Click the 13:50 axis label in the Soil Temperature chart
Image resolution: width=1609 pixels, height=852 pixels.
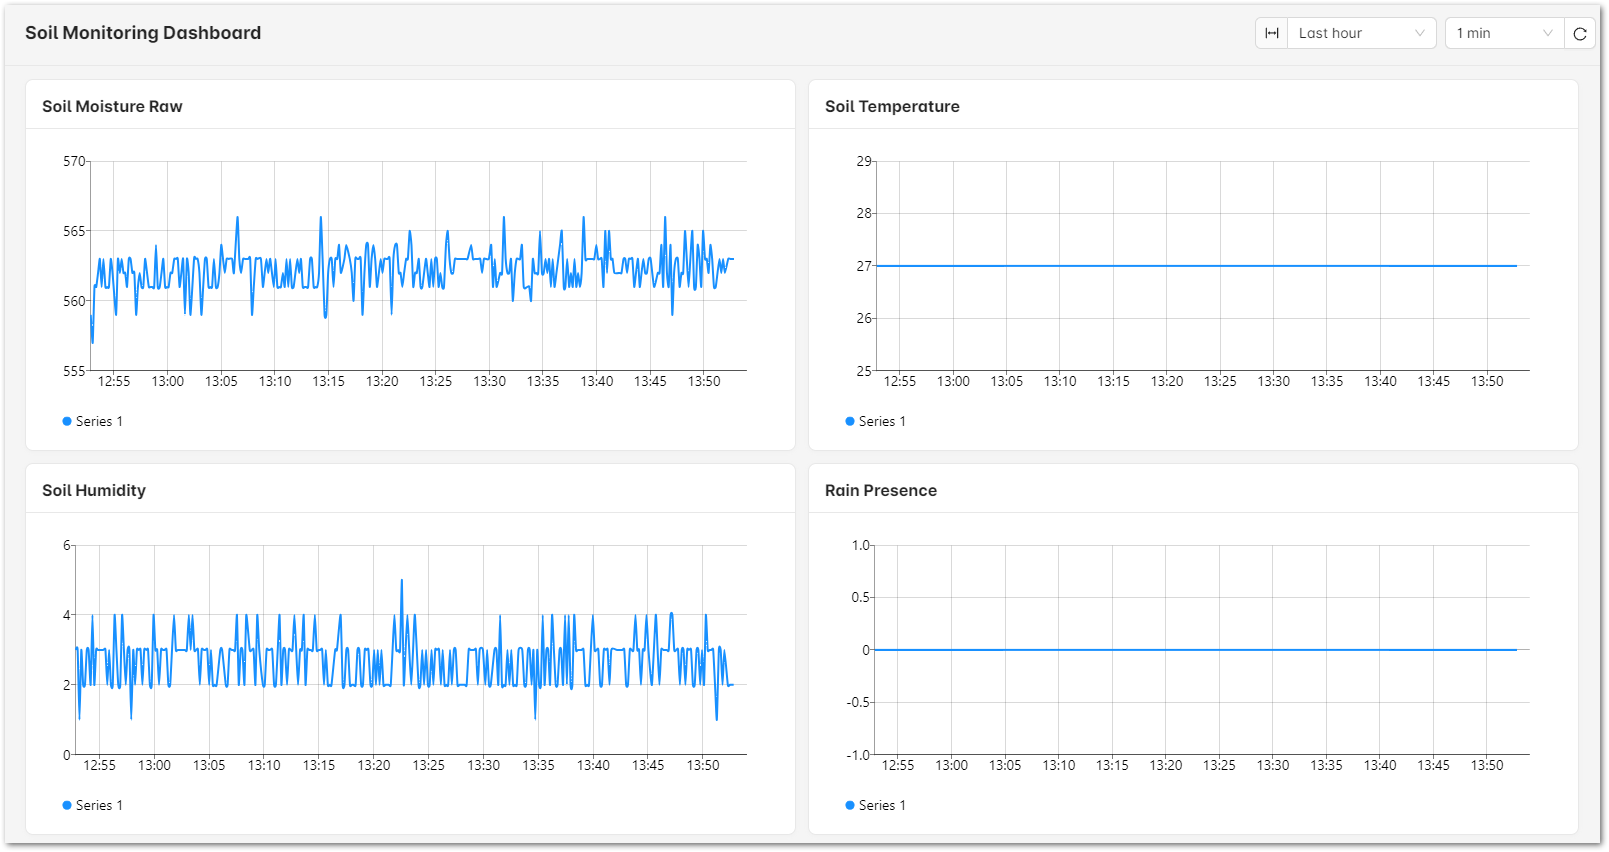pos(1487,381)
